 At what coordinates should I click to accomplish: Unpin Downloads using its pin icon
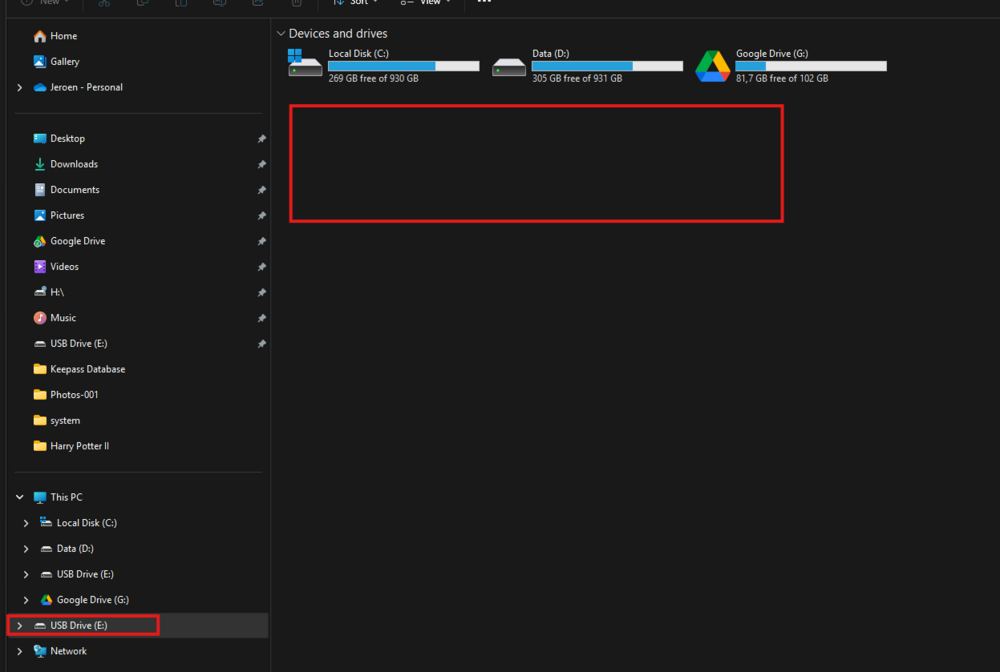(261, 164)
